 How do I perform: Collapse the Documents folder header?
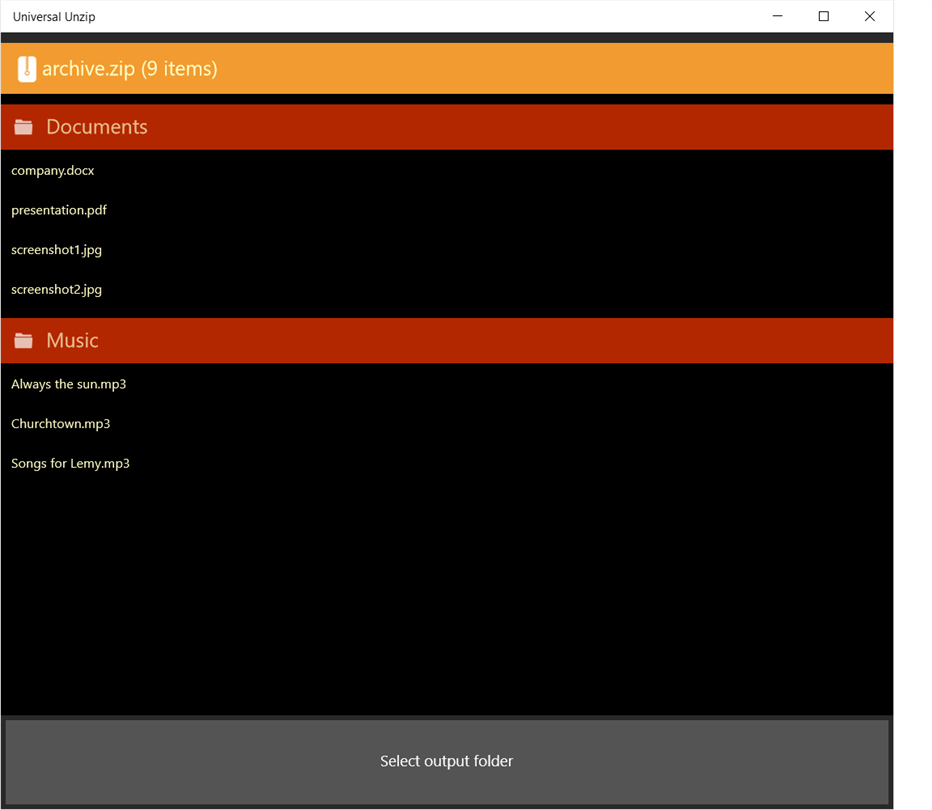click(x=447, y=127)
